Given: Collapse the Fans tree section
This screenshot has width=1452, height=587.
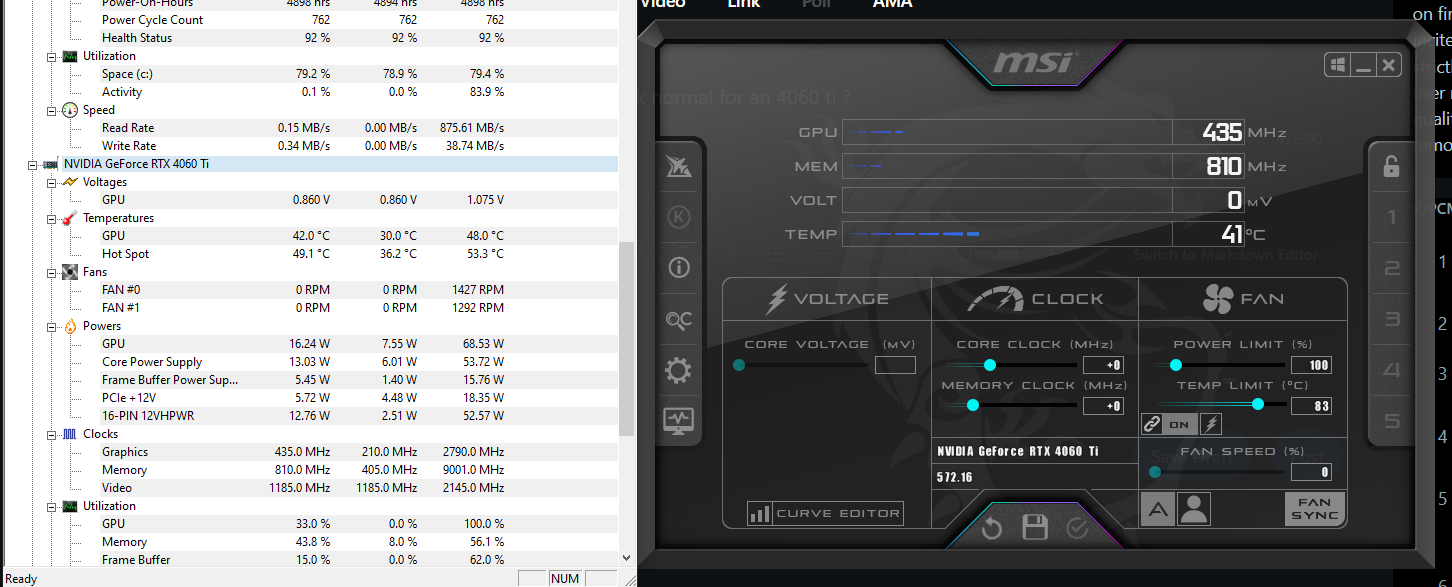Looking at the screenshot, I should click(x=52, y=272).
